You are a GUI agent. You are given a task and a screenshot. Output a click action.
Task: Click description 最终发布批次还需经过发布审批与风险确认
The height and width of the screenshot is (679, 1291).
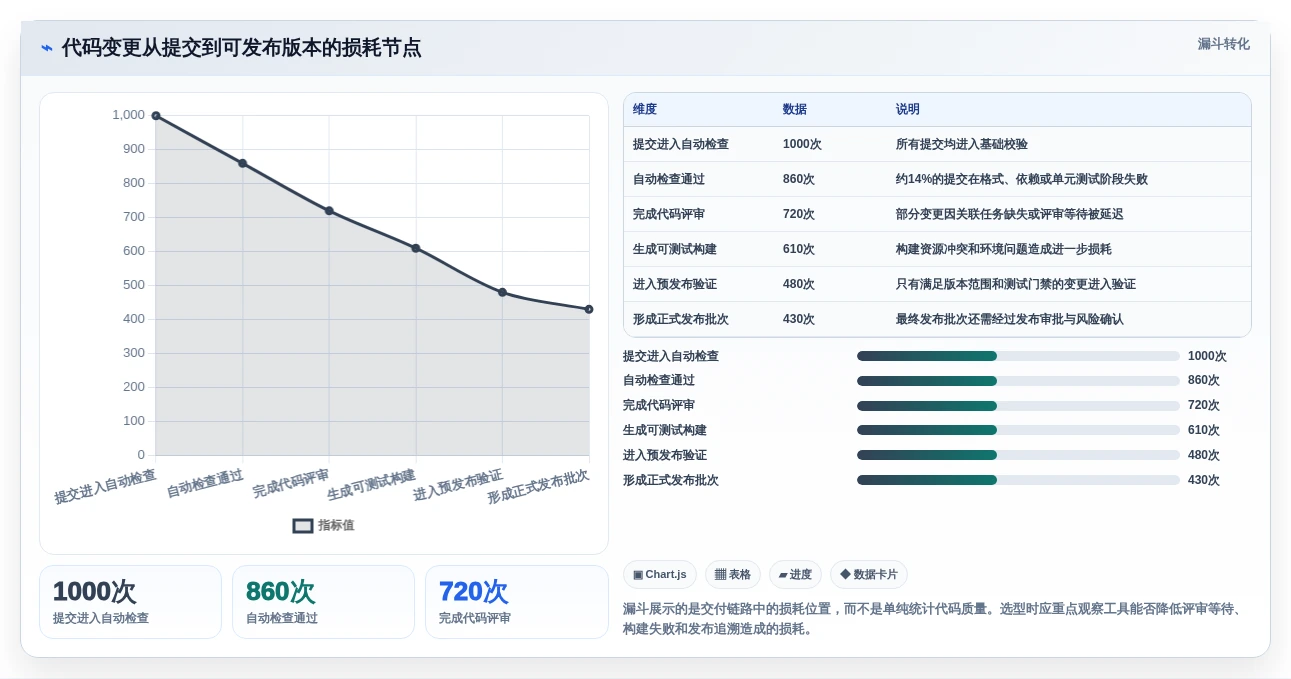(1010, 319)
